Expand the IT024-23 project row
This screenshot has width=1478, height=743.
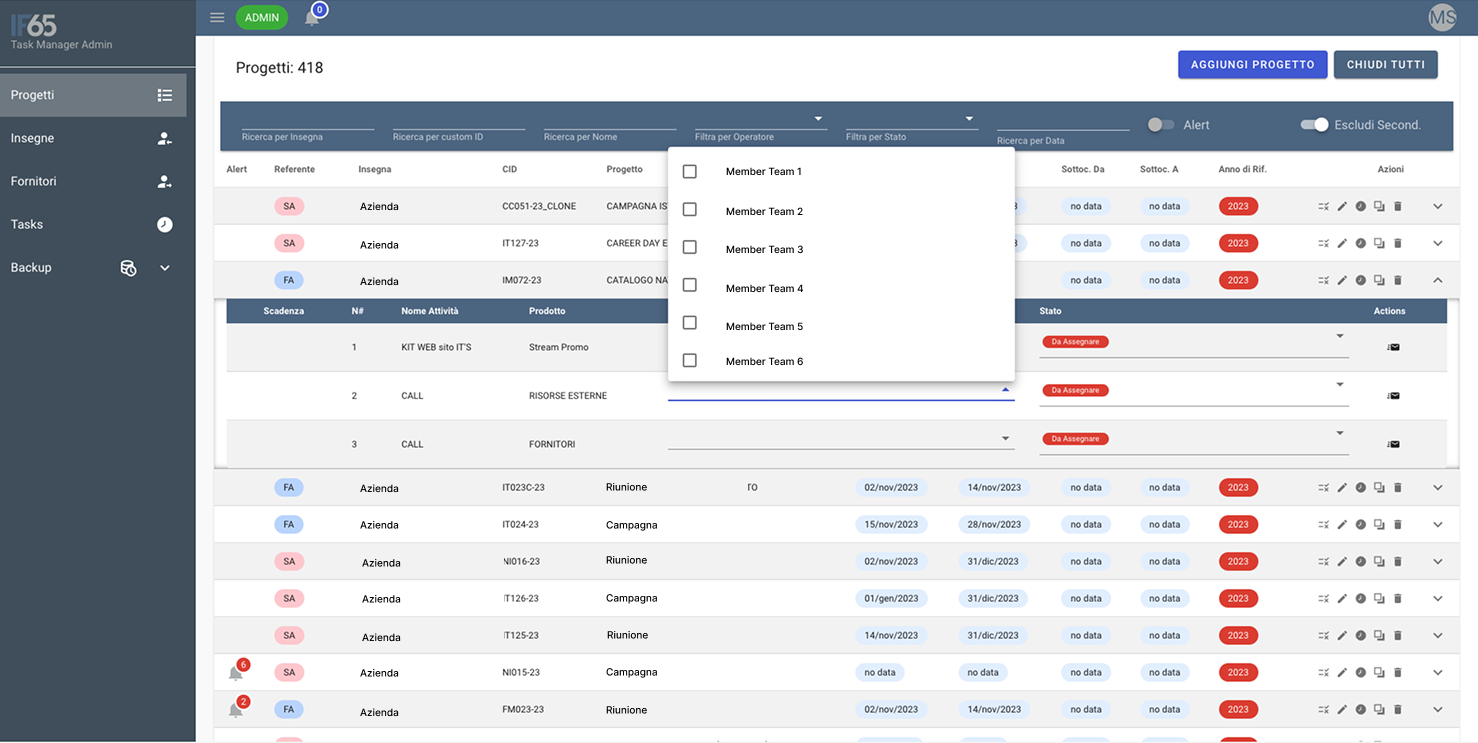1438,524
